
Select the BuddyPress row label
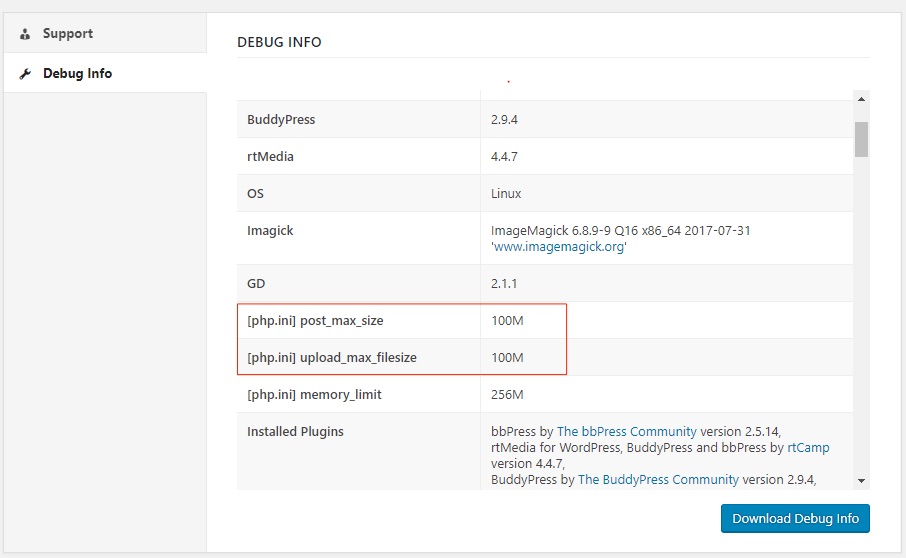[x=281, y=120]
